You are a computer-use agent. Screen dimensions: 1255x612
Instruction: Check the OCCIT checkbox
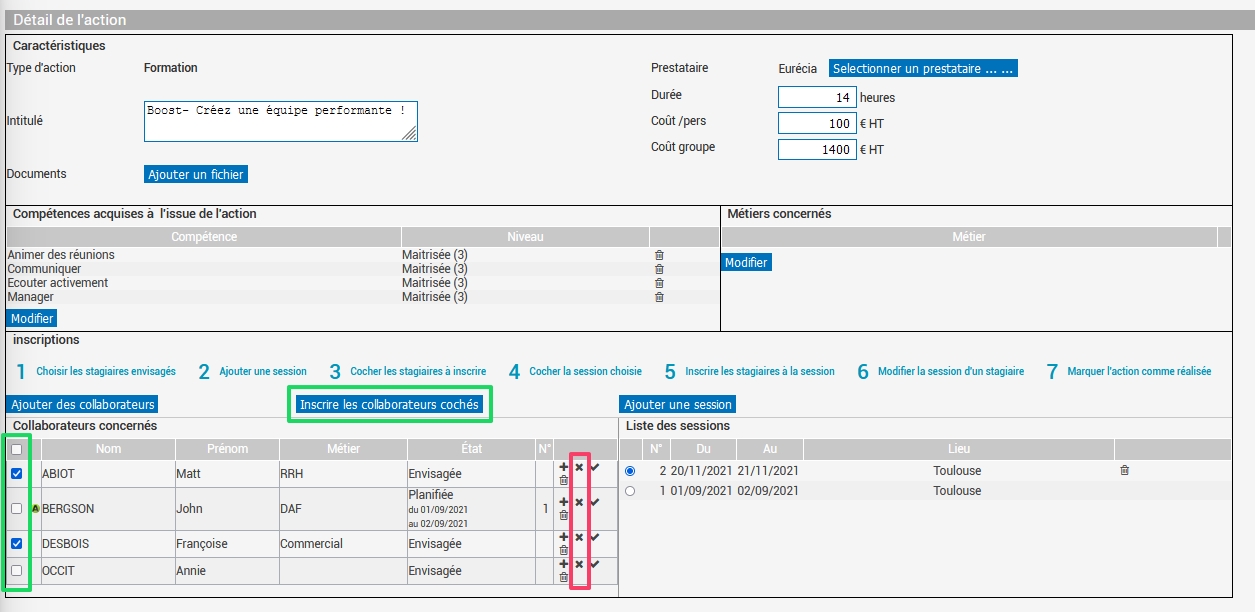(16, 570)
